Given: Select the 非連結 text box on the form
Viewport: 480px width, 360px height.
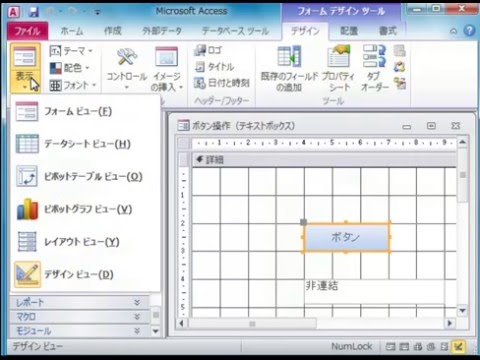Looking at the screenshot, I should click(375, 291).
